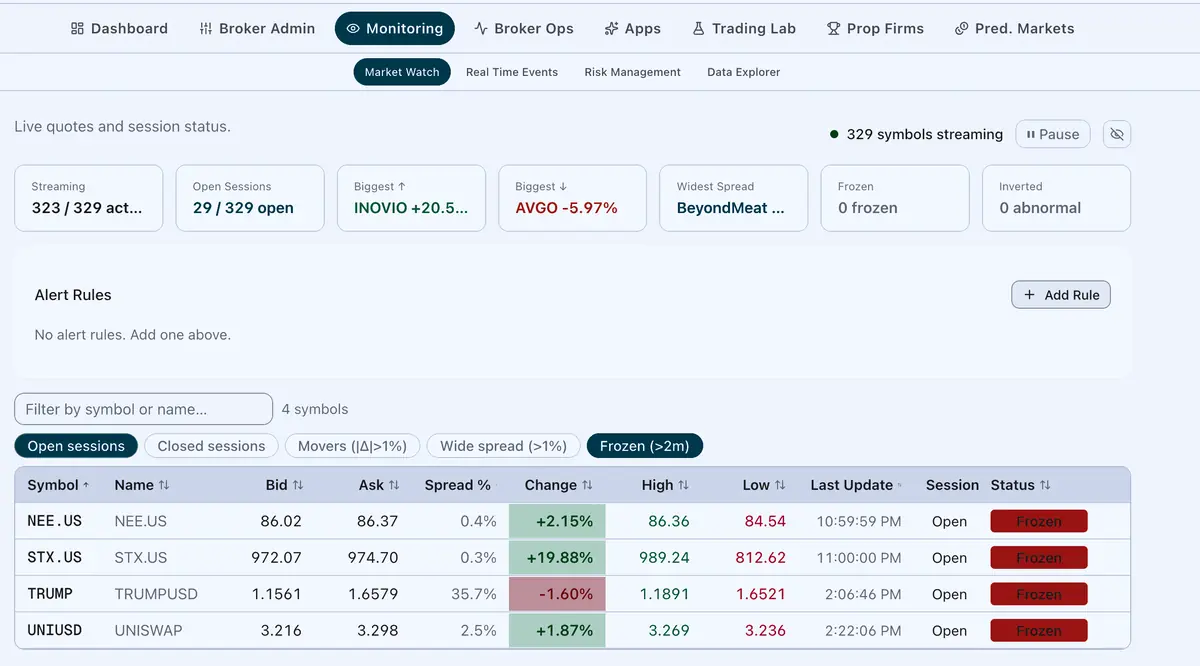Select the NEE.US symbol row
The width and height of the screenshot is (1200, 666).
coord(572,521)
